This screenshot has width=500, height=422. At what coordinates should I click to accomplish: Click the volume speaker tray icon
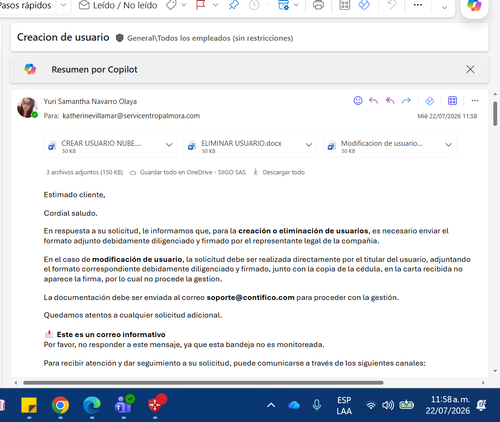point(388,405)
